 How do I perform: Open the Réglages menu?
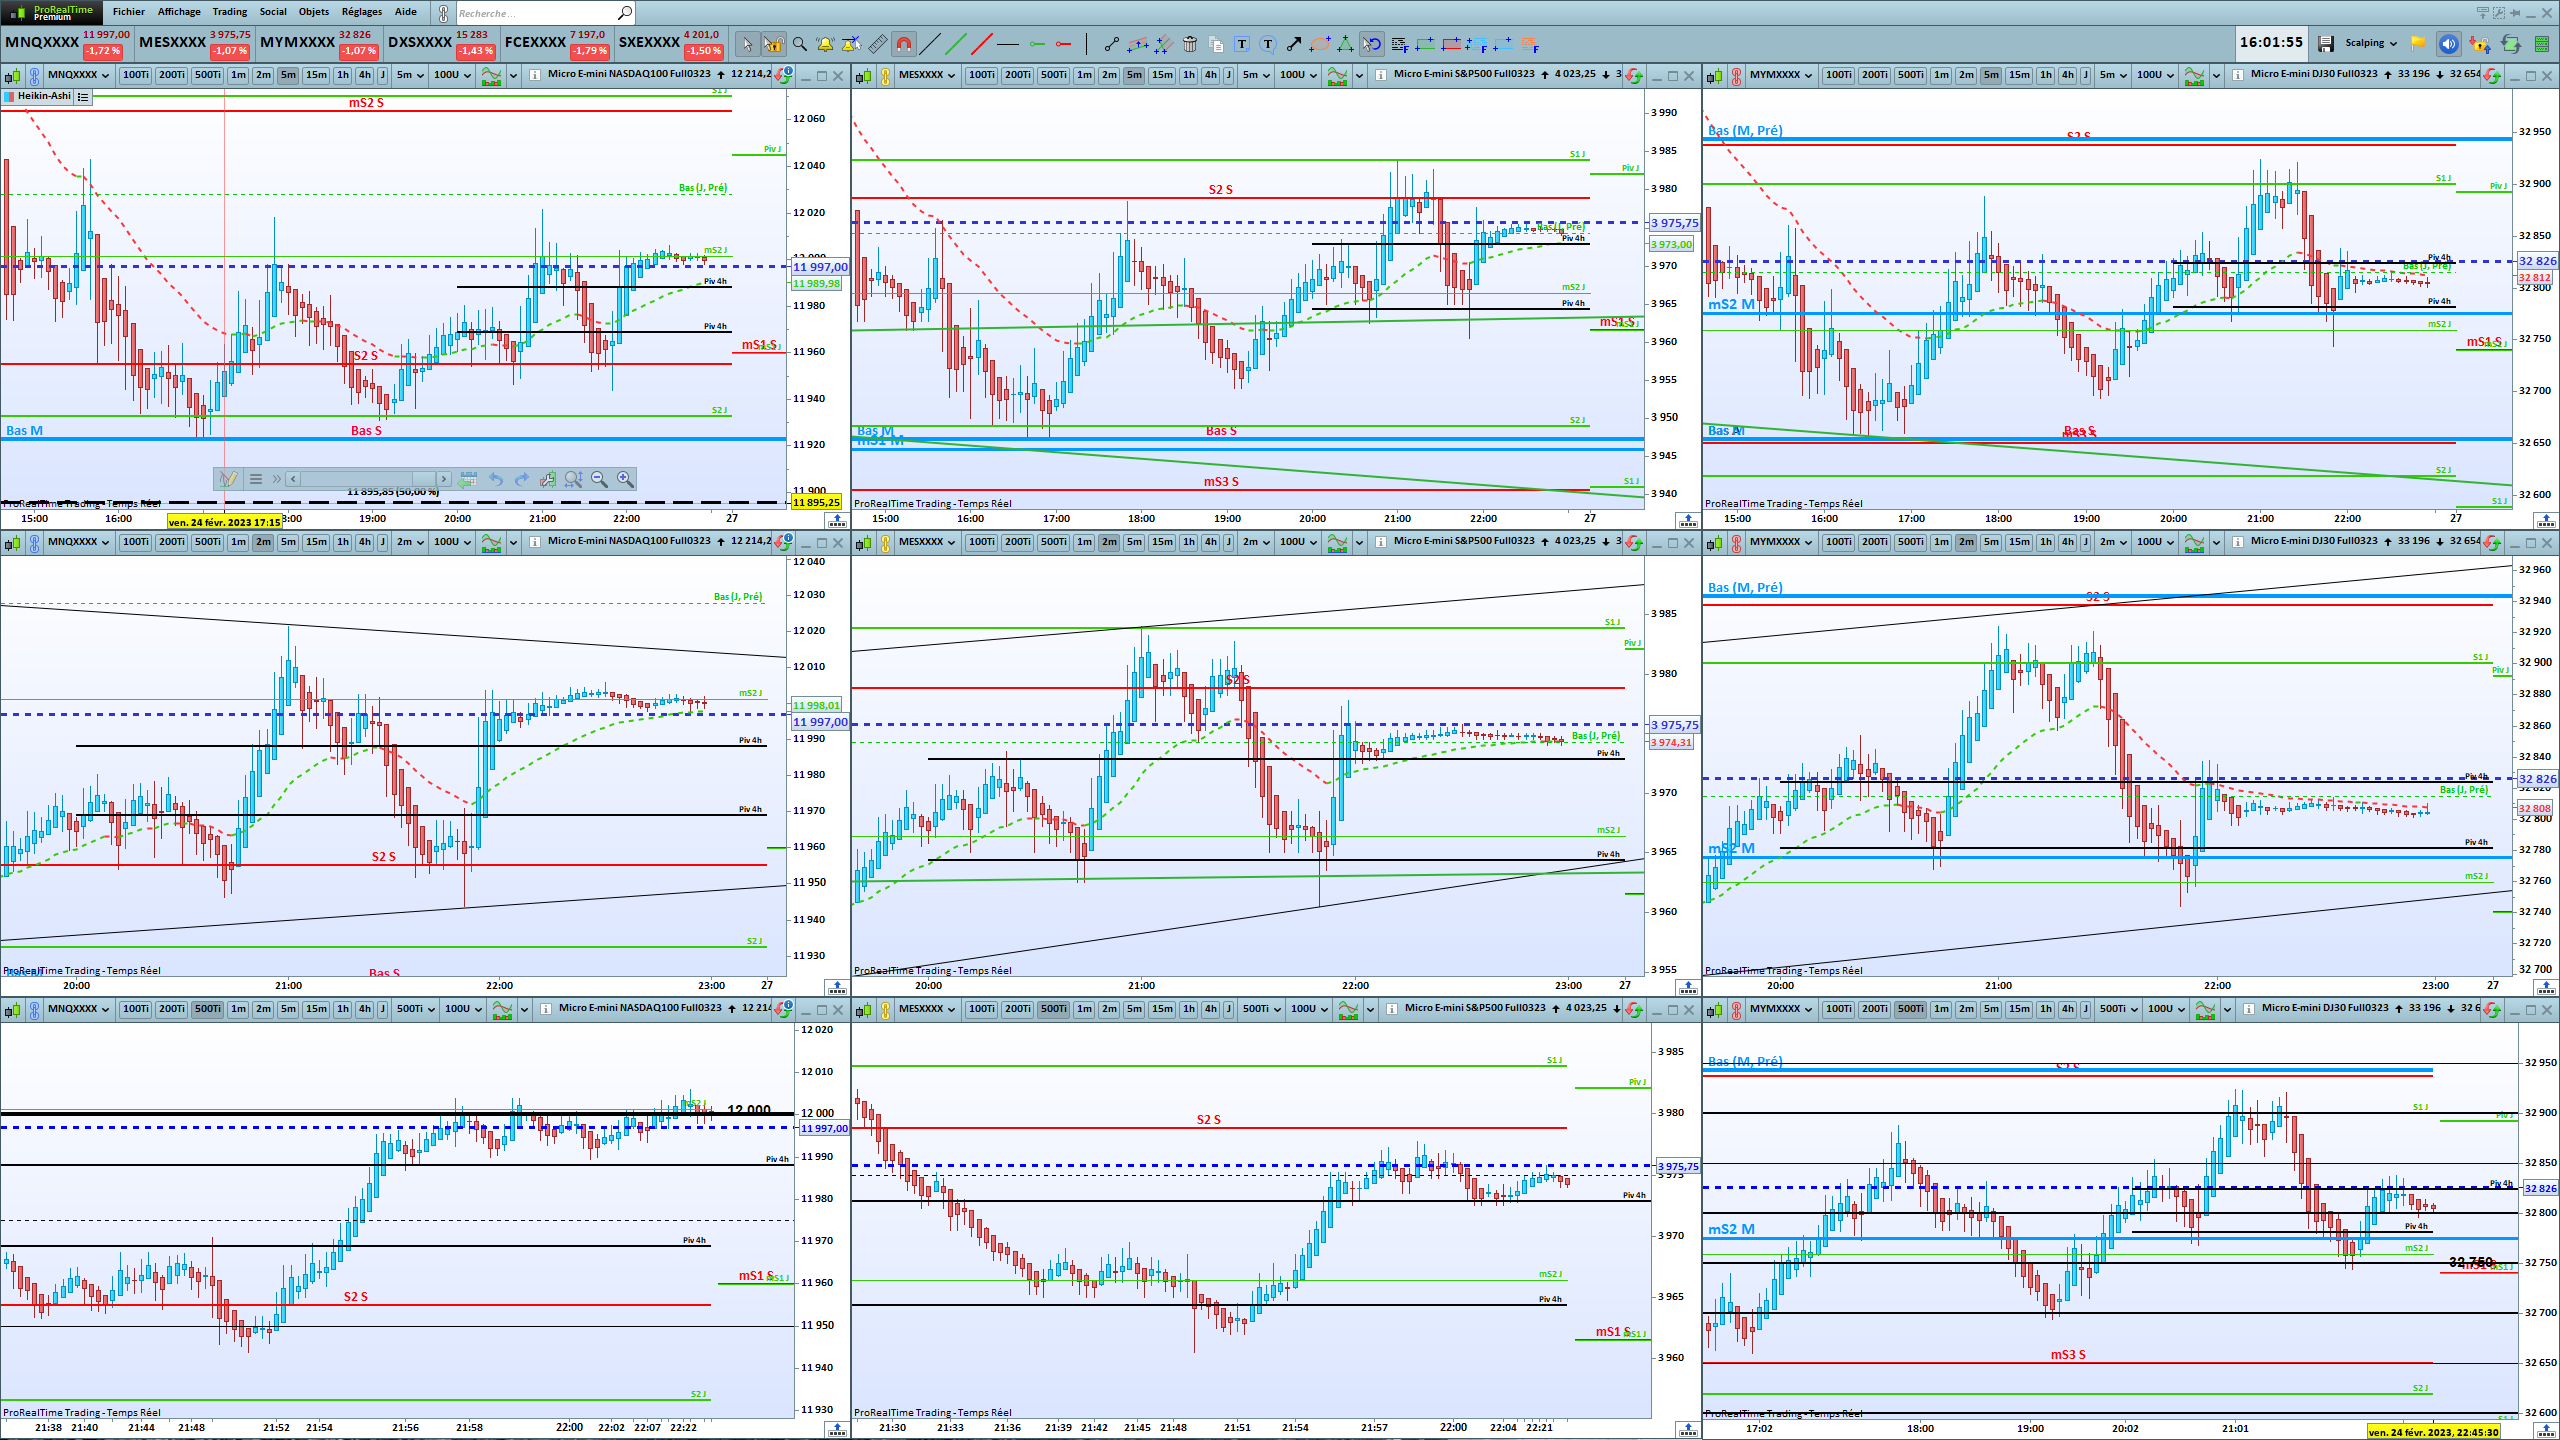[x=361, y=12]
